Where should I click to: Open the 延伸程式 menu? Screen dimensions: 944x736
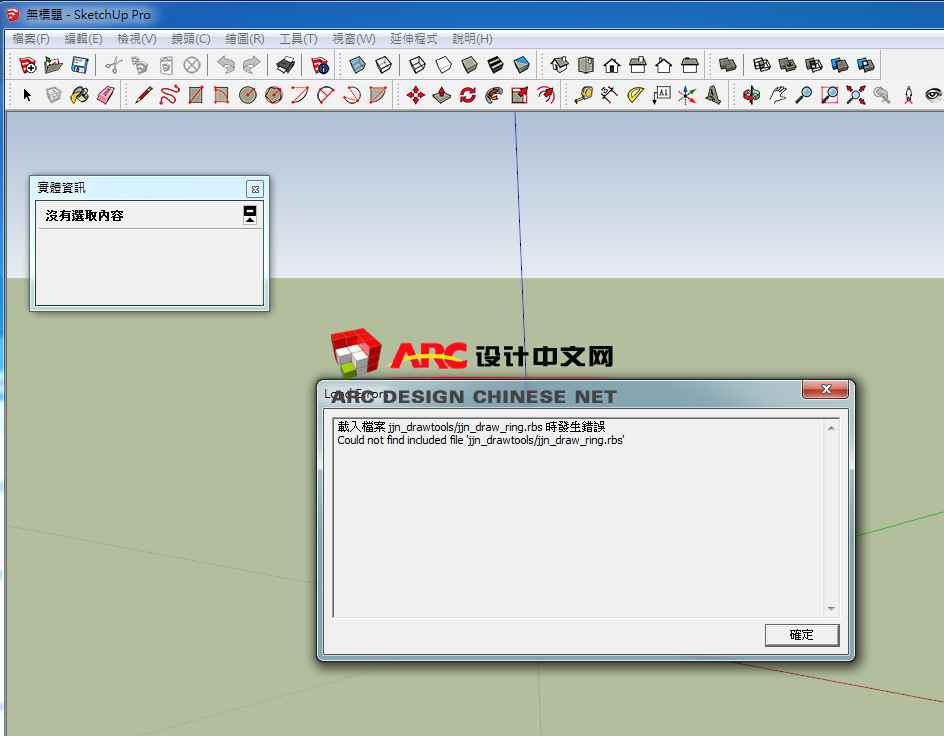click(414, 39)
